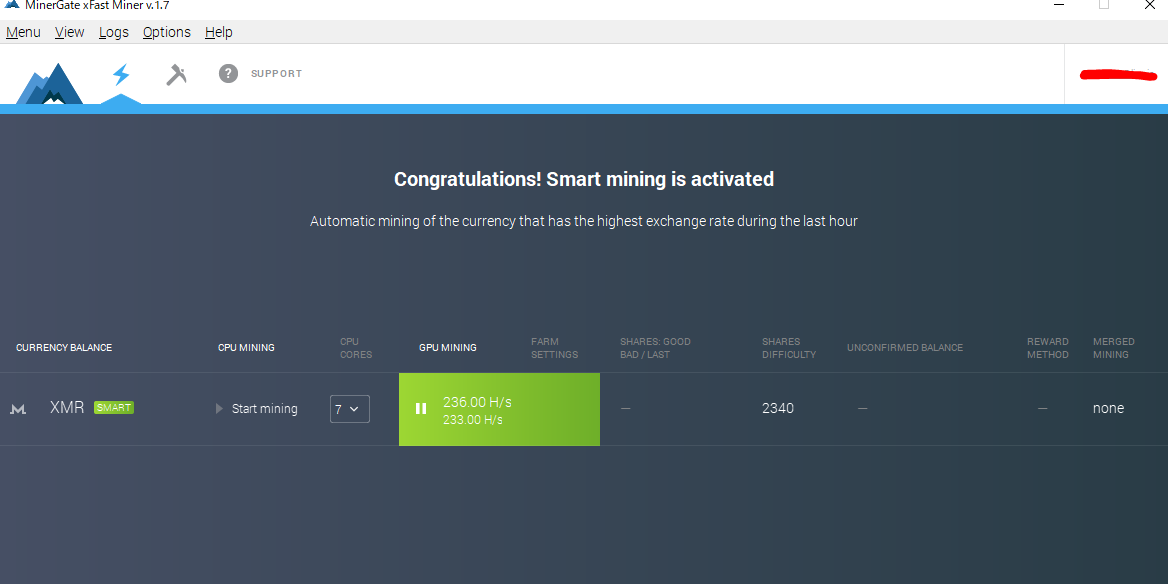Pause GPU mining with the pause icon
Image resolution: width=1168 pixels, height=584 pixels.
pyautogui.click(x=421, y=408)
